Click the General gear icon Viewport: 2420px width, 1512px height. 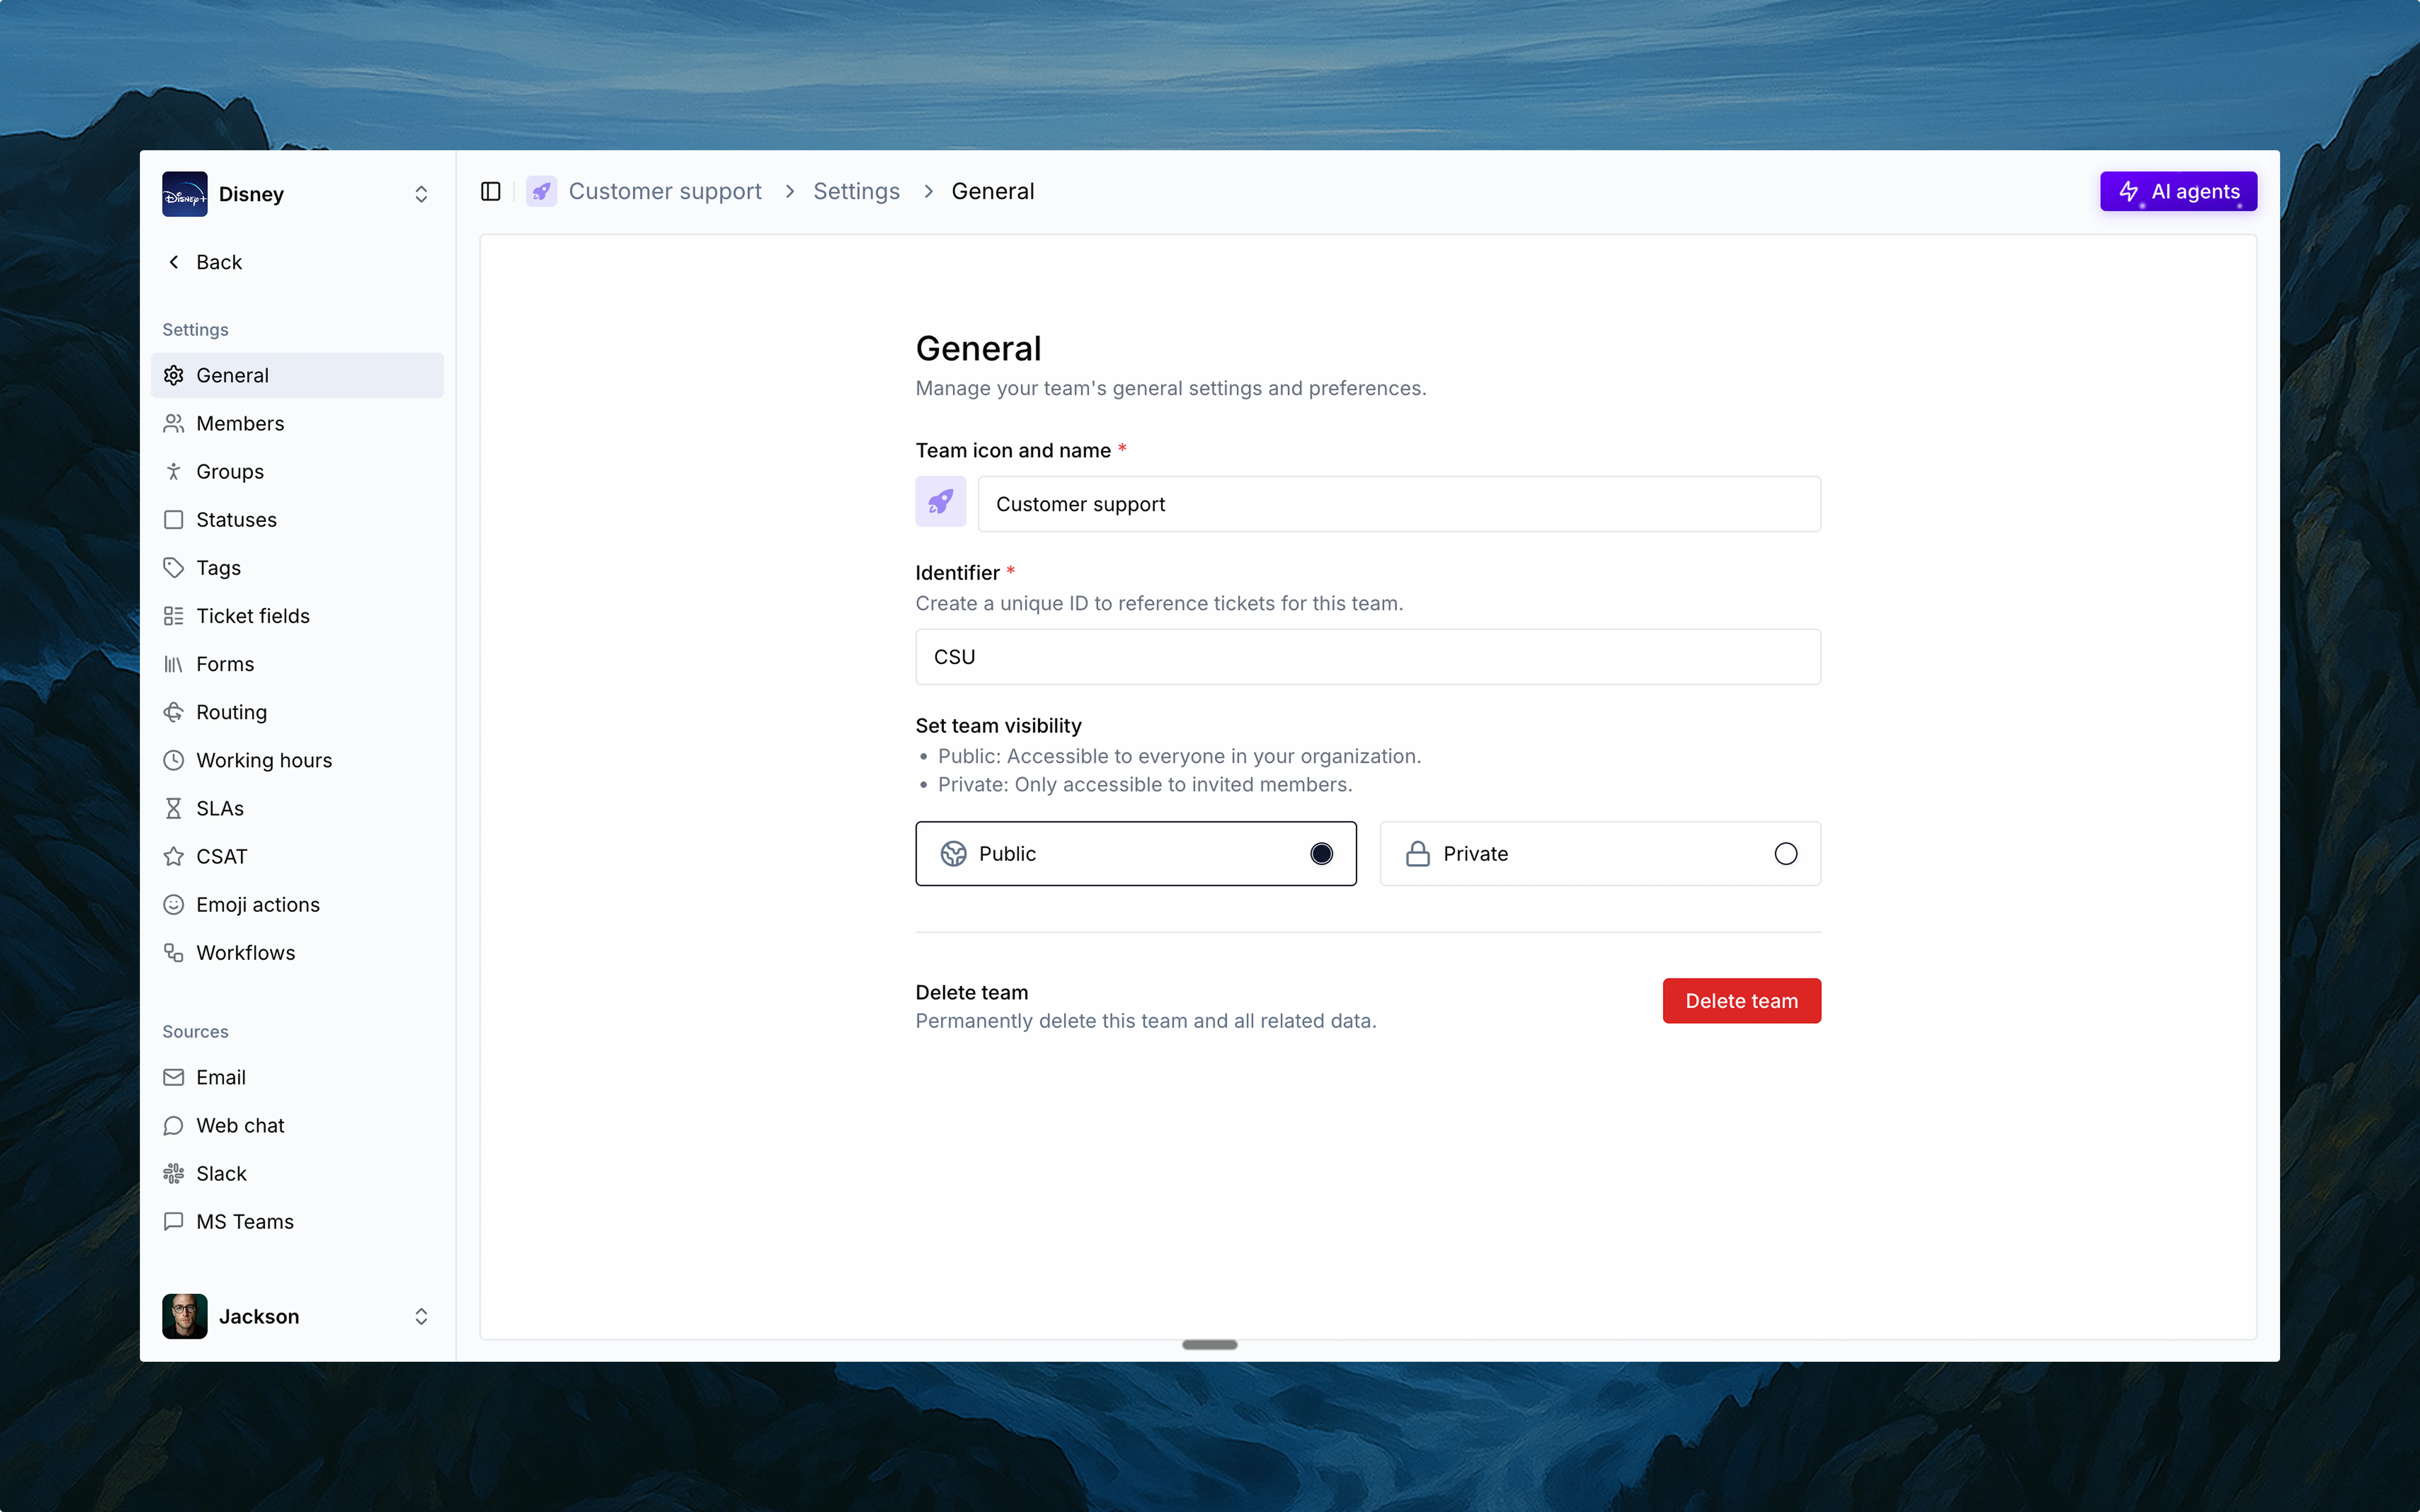click(x=174, y=375)
